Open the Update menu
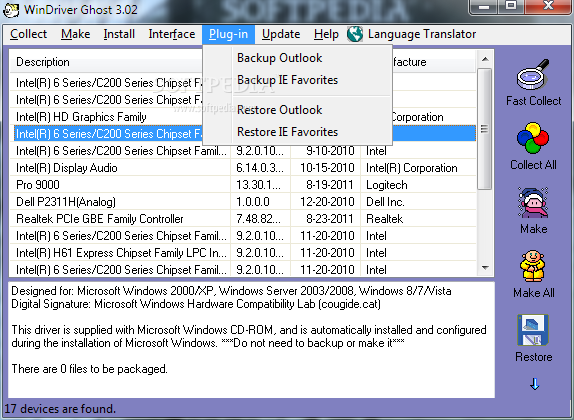574x420 pixels. pyautogui.click(x=281, y=34)
